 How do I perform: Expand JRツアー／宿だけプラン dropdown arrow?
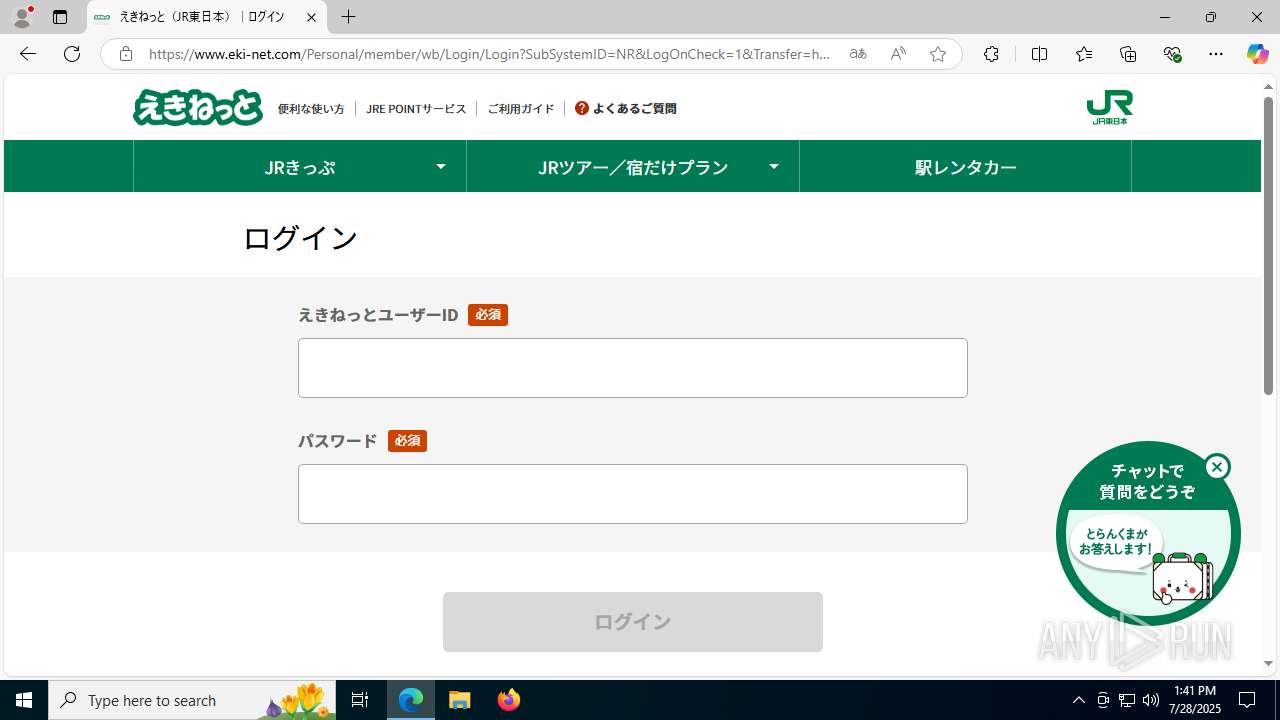[x=774, y=166]
